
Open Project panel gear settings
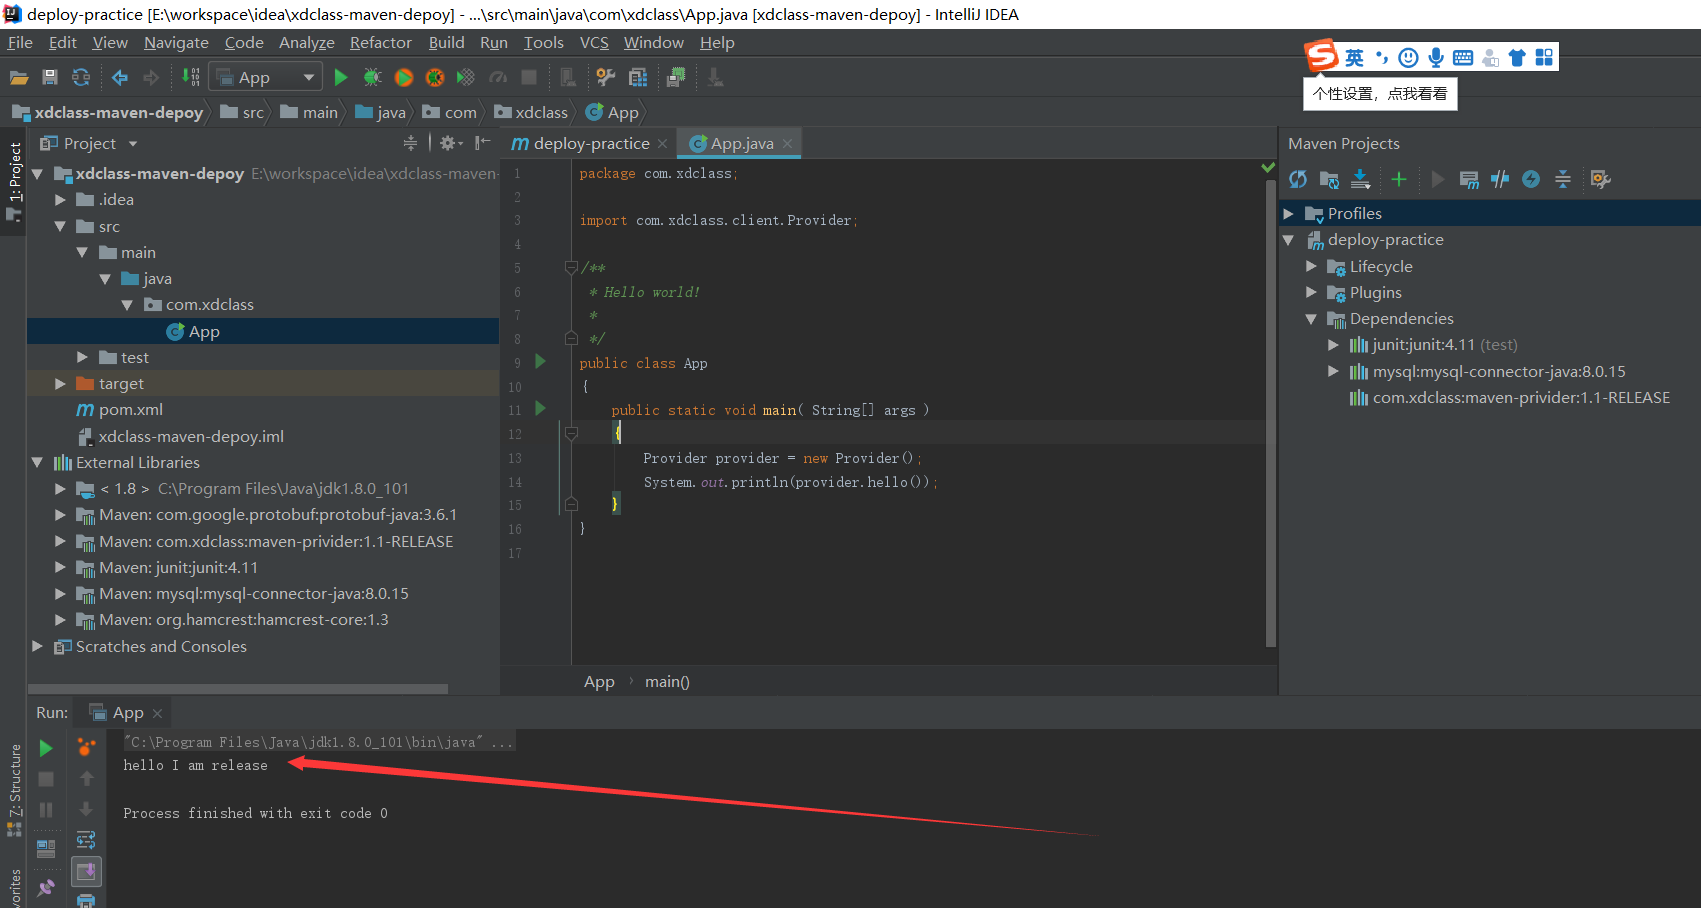pos(450,143)
